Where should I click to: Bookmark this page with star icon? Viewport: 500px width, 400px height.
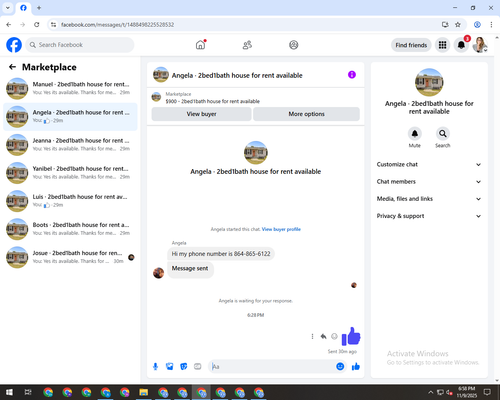(x=458, y=25)
